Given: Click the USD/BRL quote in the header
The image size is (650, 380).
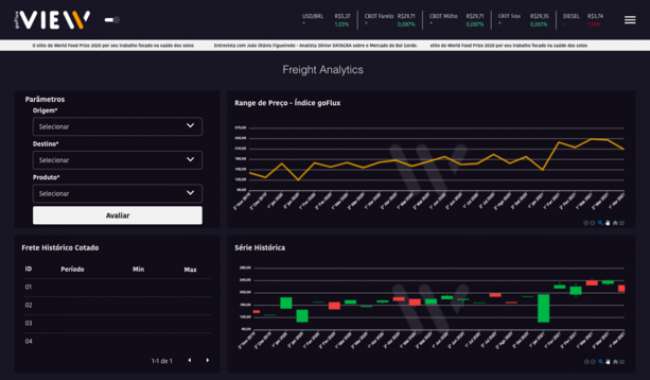Looking at the screenshot, I should point(326,20).
